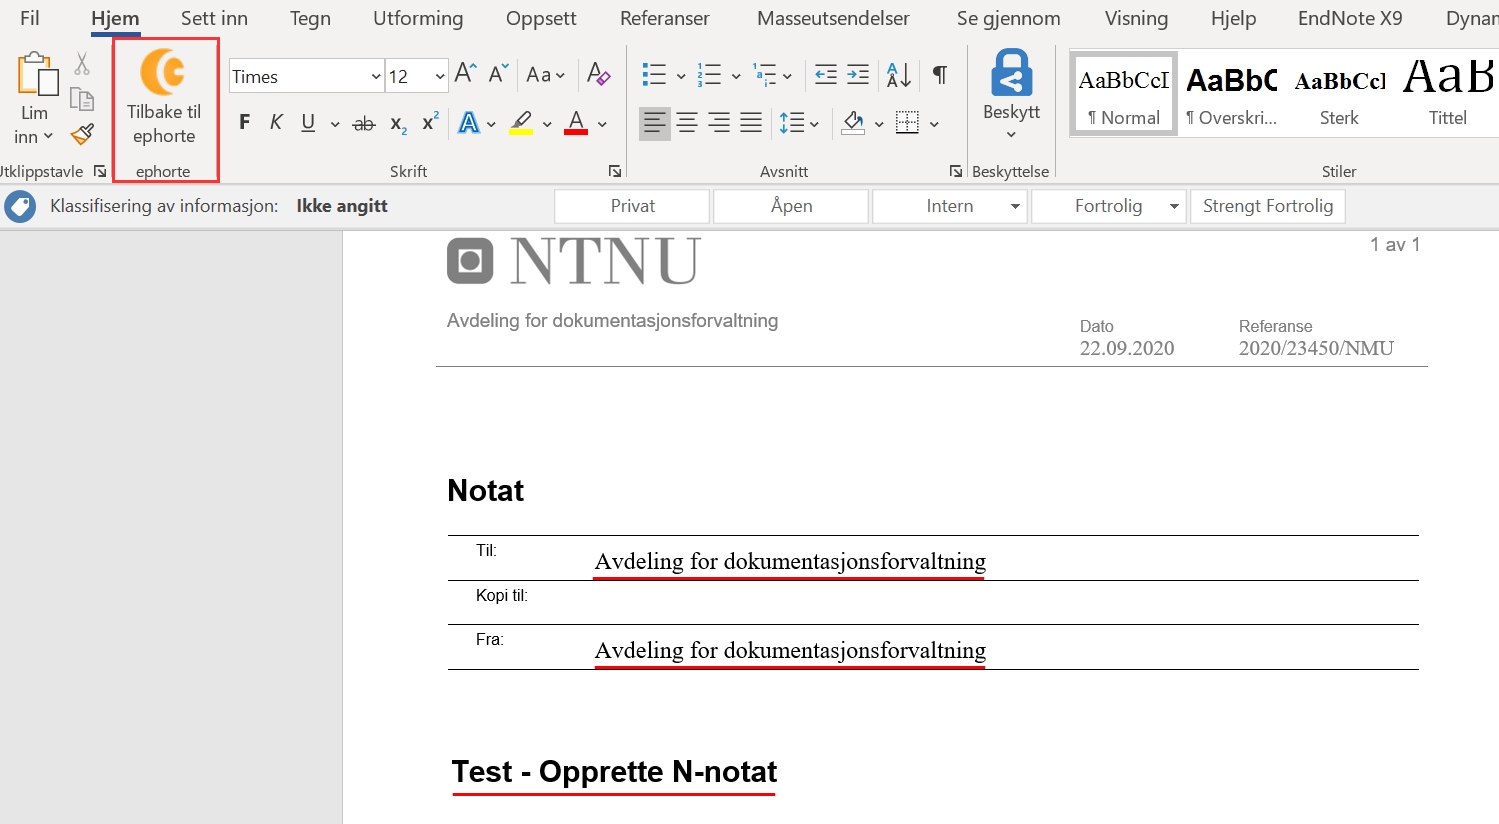1499x824 pixels.
Task: Toggle bold formatting (F)
Action: [x=245, y=123]
